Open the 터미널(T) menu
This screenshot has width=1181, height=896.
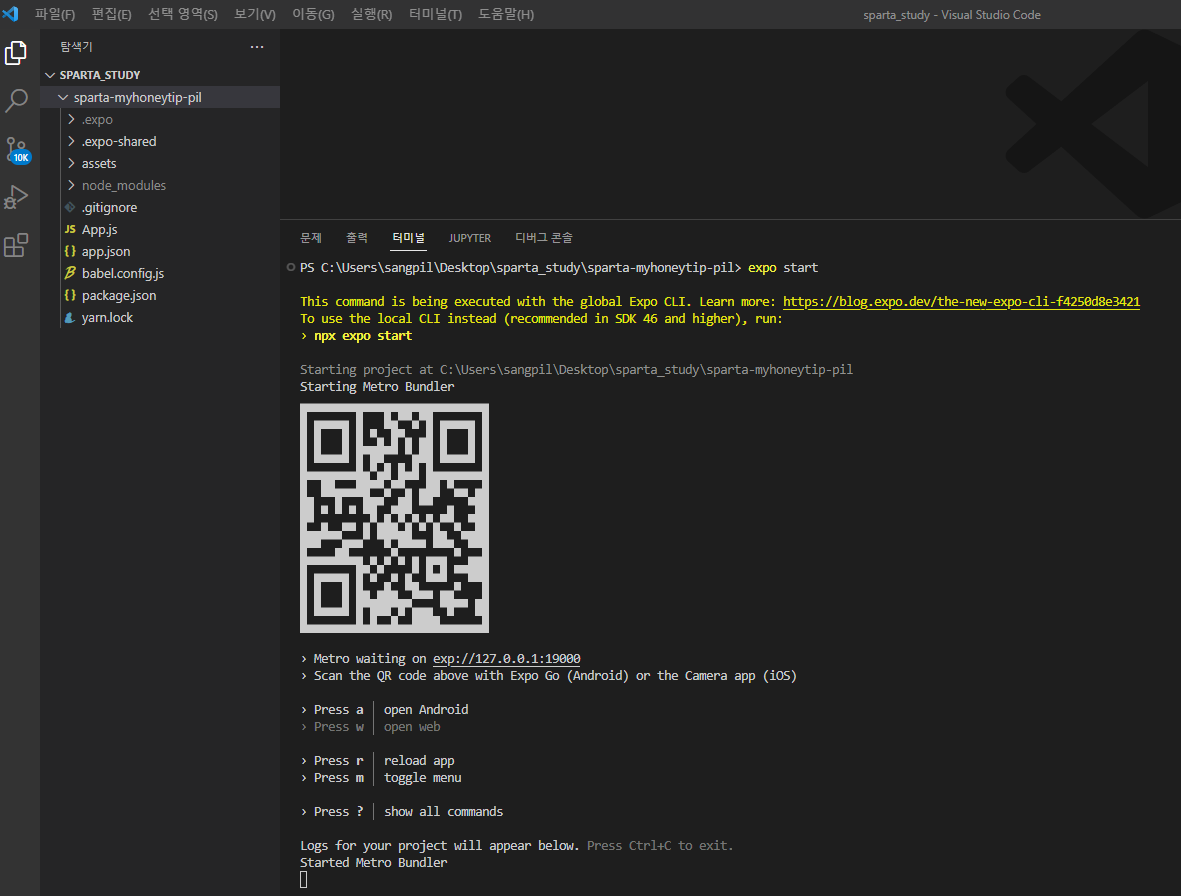435,14
